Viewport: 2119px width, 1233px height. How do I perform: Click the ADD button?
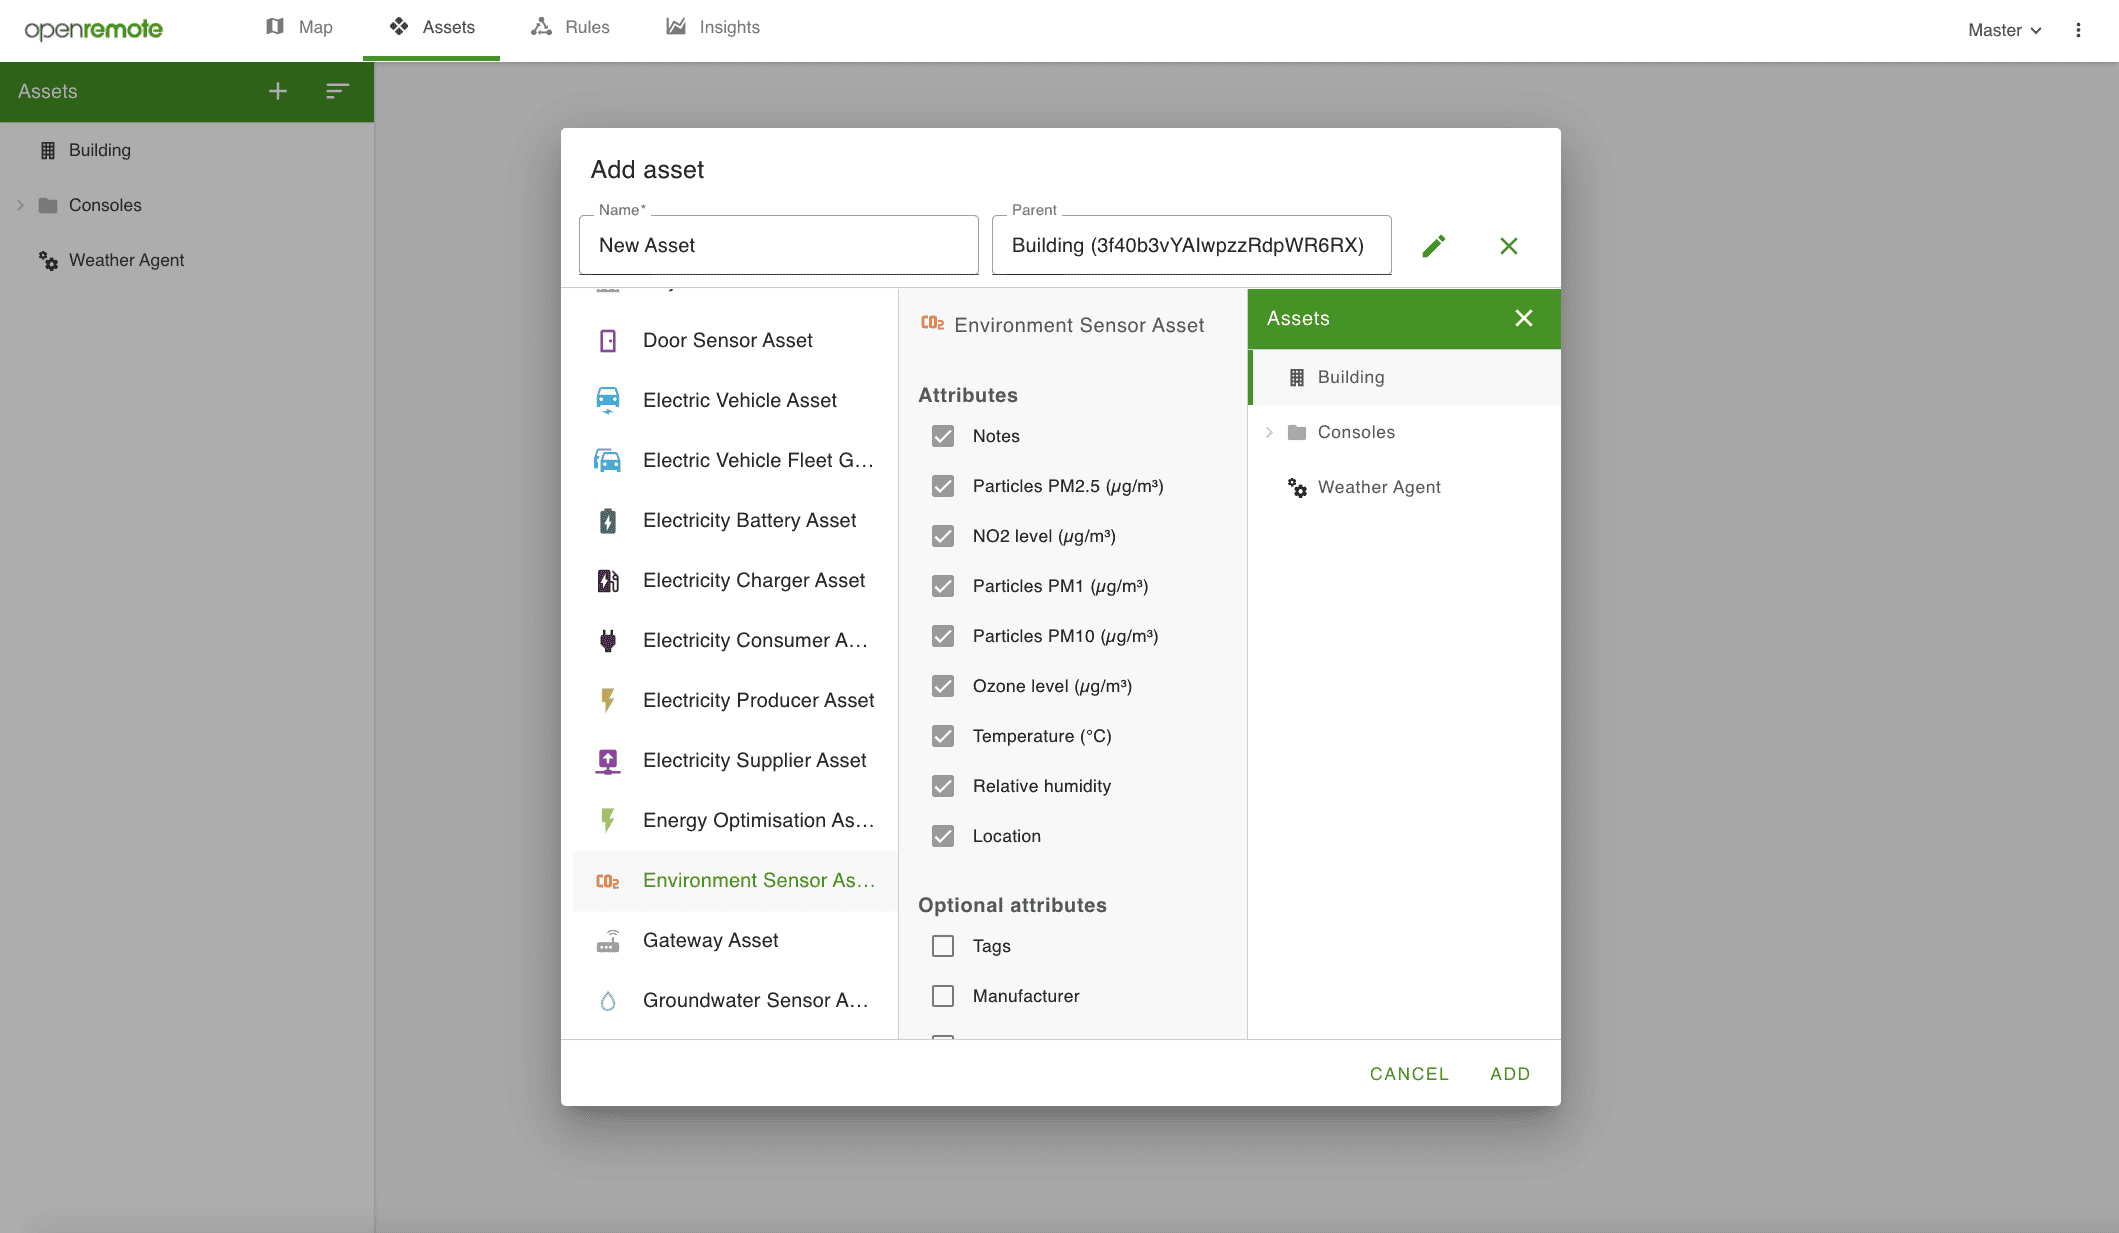(x=1509, y=1074)
